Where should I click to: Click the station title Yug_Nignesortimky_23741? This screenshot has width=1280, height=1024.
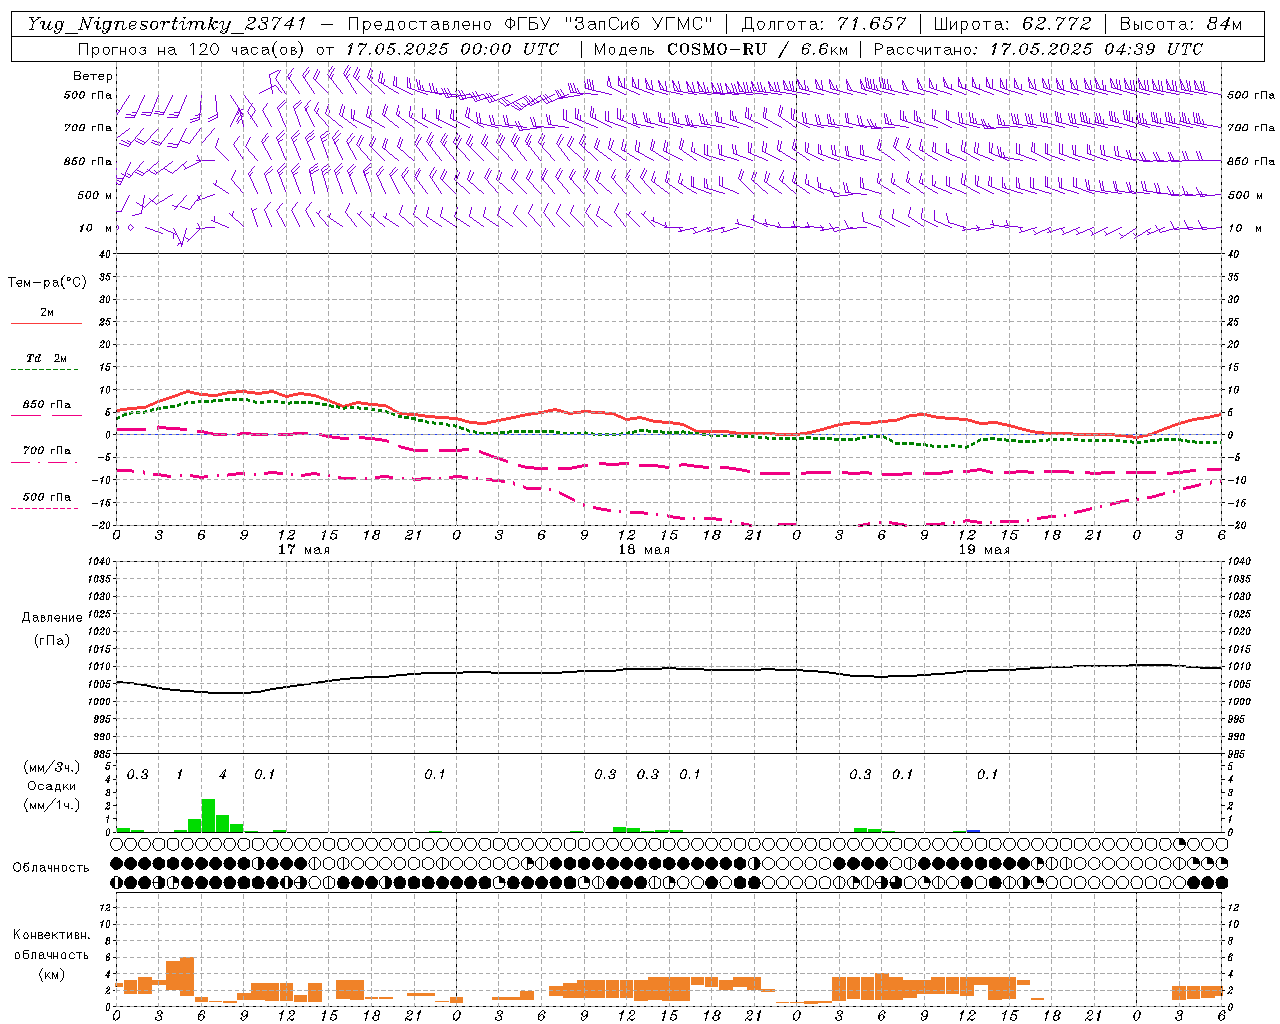tap(167, 24)
